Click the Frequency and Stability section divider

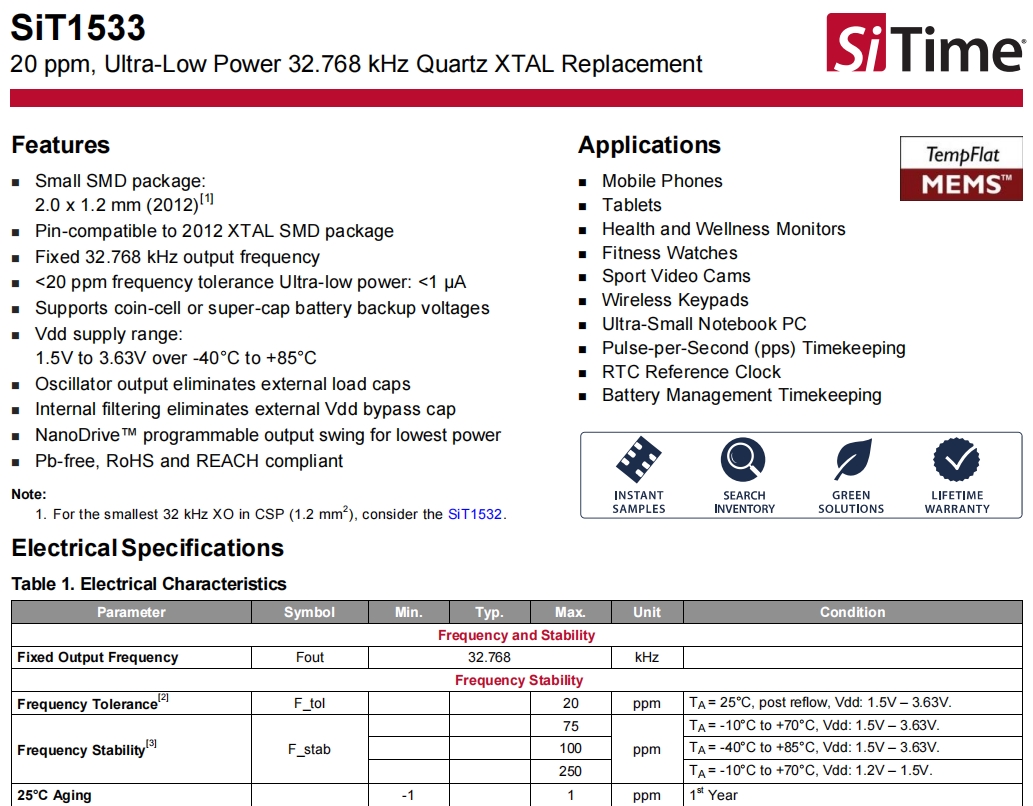(516, 634)
